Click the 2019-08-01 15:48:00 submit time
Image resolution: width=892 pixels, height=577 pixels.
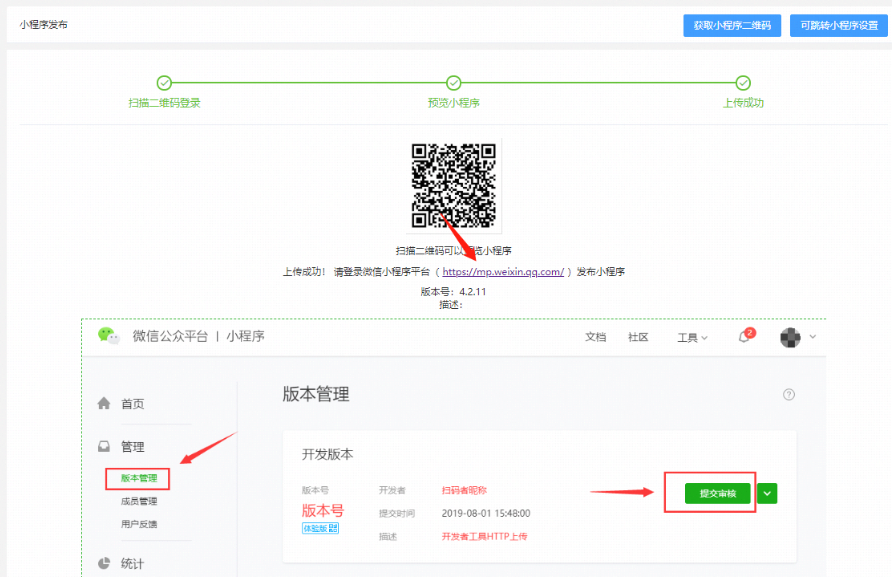[x=486, y=513]
